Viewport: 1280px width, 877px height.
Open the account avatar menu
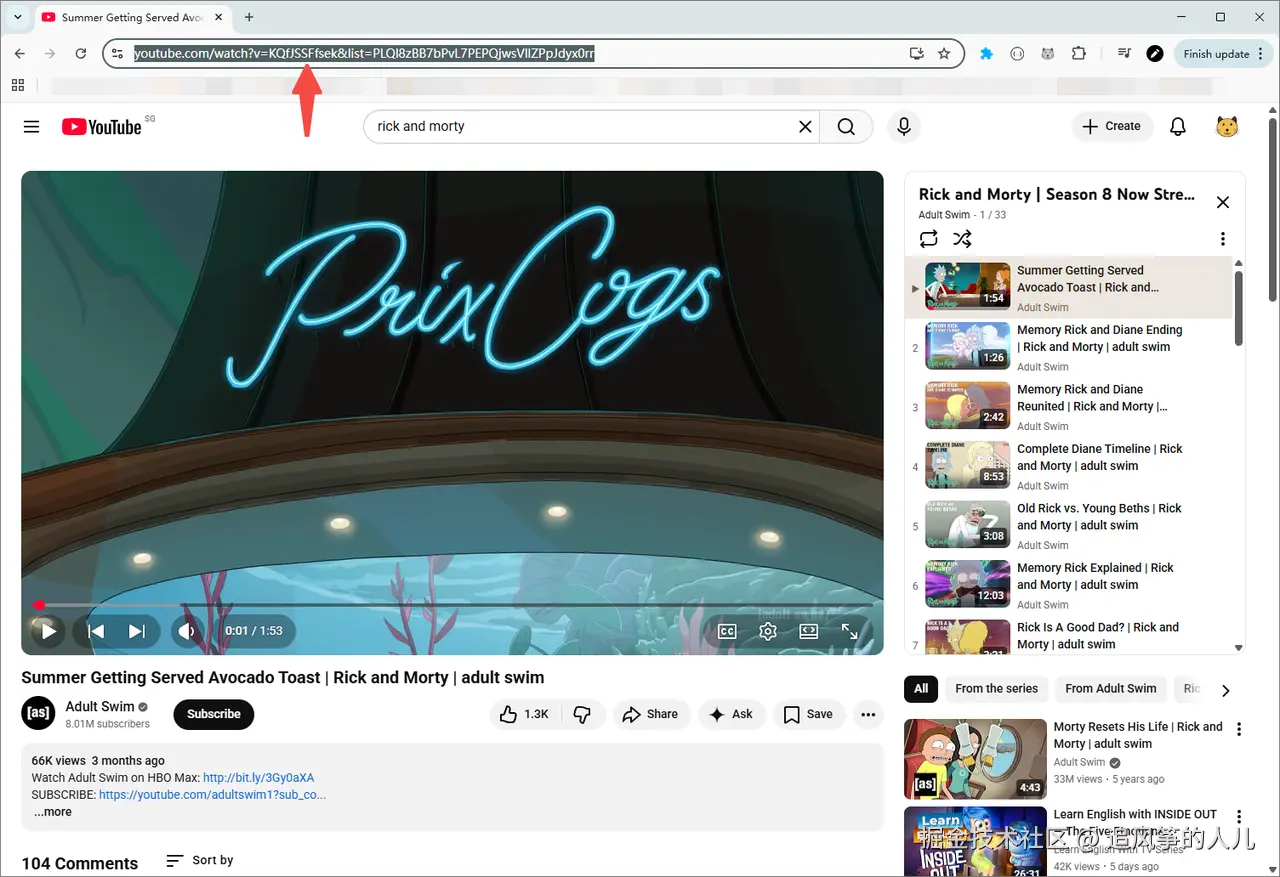click(1227, 126)
